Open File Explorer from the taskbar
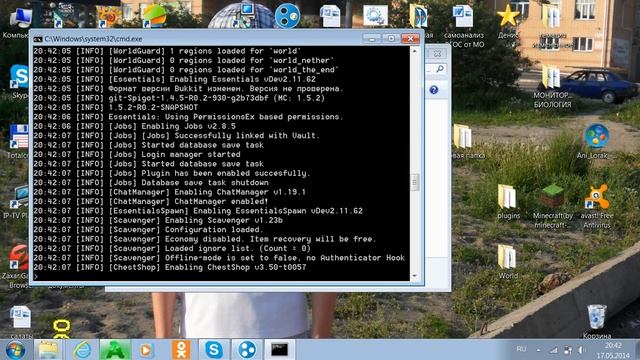 (x=48, y=350)
